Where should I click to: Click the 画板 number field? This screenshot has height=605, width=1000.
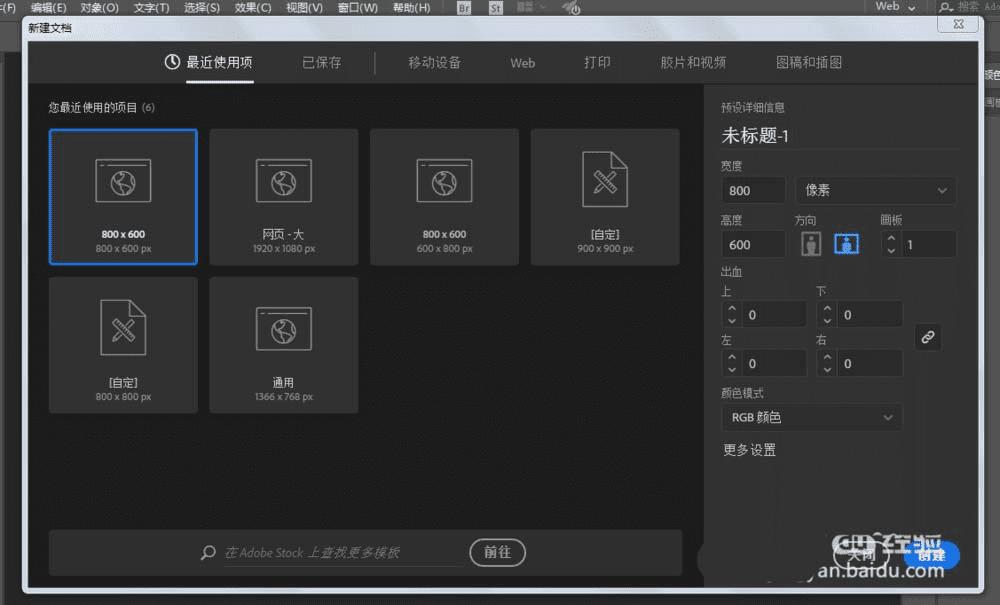pos(928,245)
